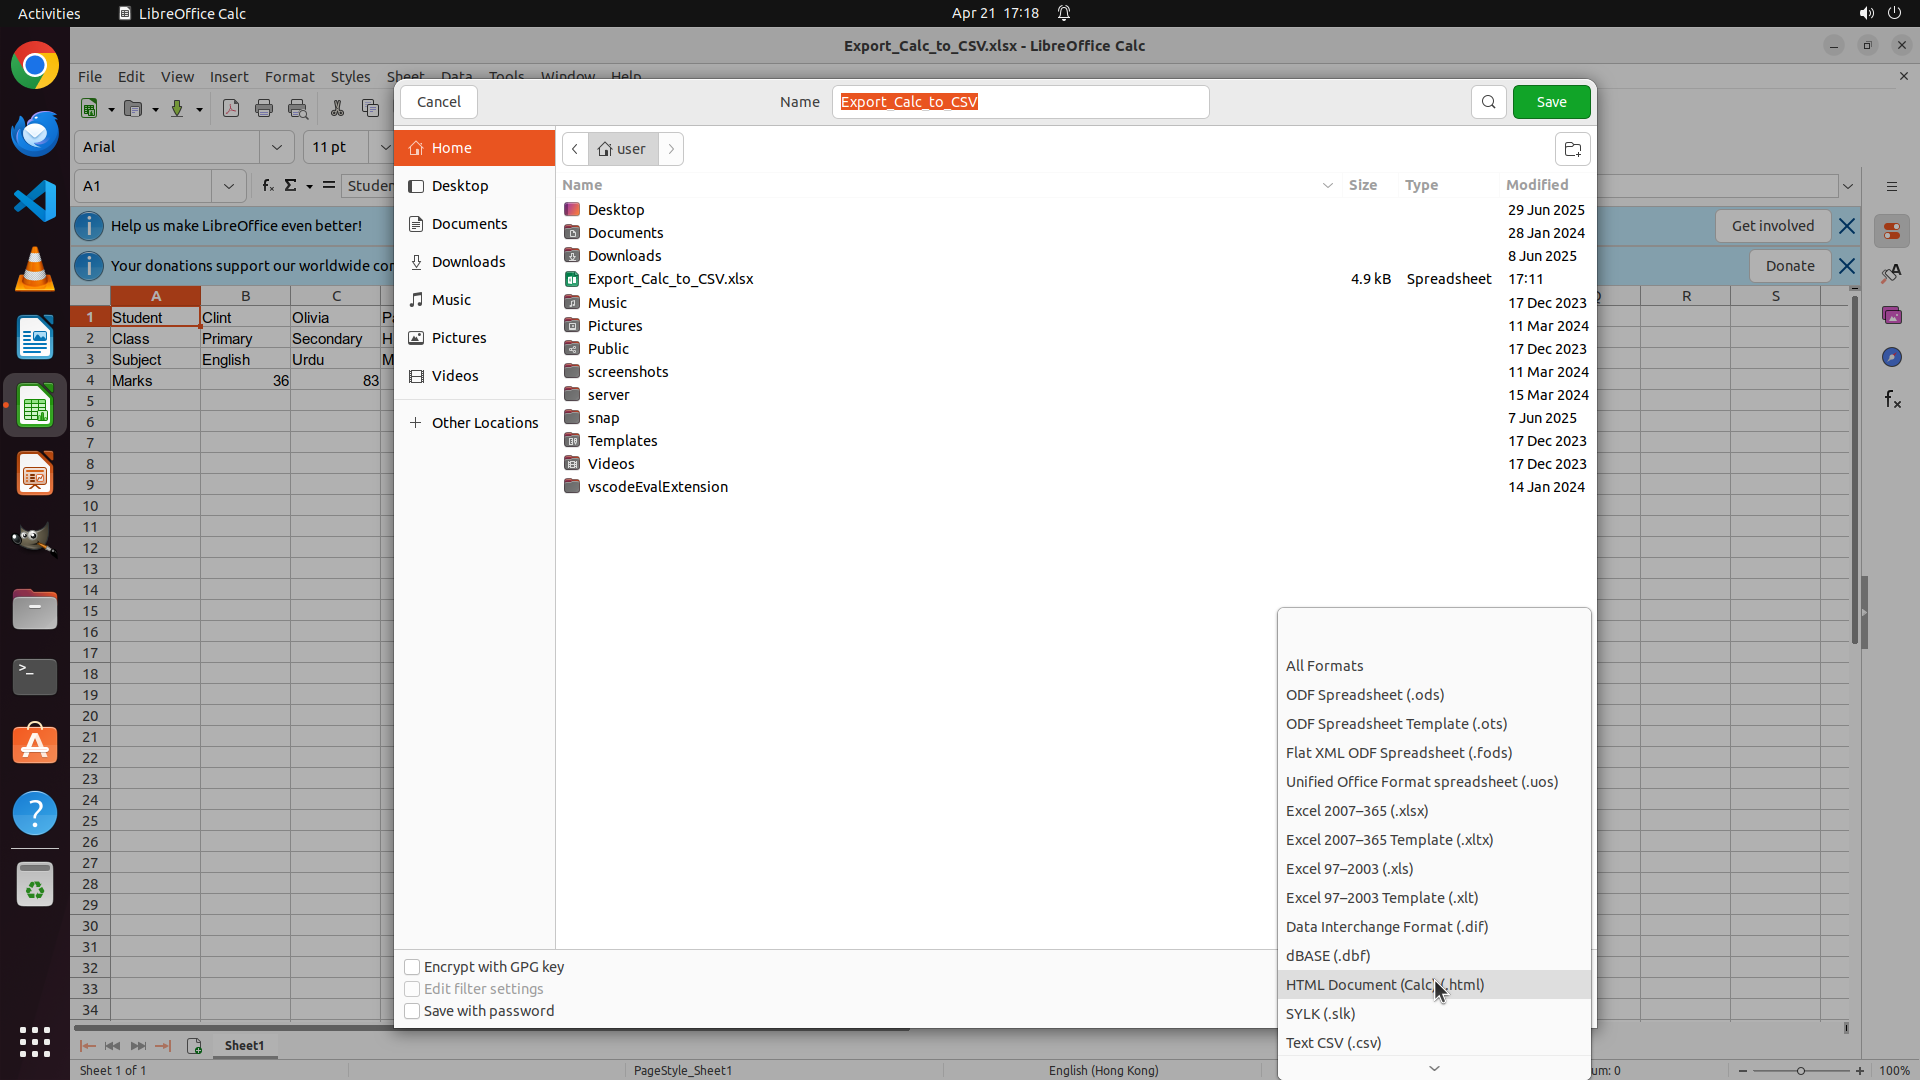Click the create new folder icon

point(1572,149)
